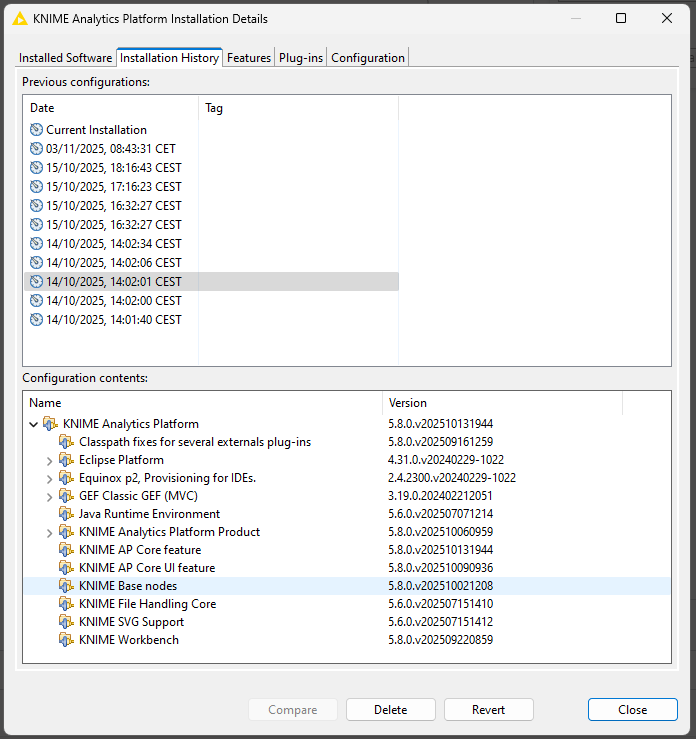Click the KNIME File Handling Core icon

(x=66, y=604)
